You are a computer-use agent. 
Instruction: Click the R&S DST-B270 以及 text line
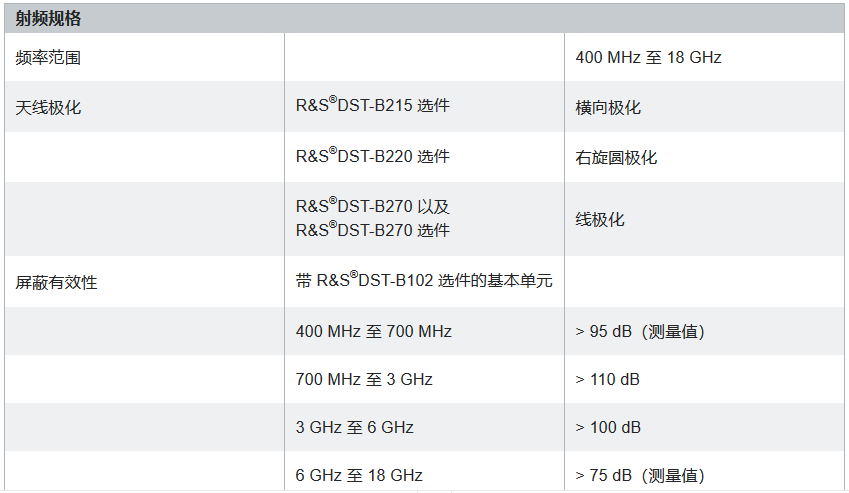(373, 206)
